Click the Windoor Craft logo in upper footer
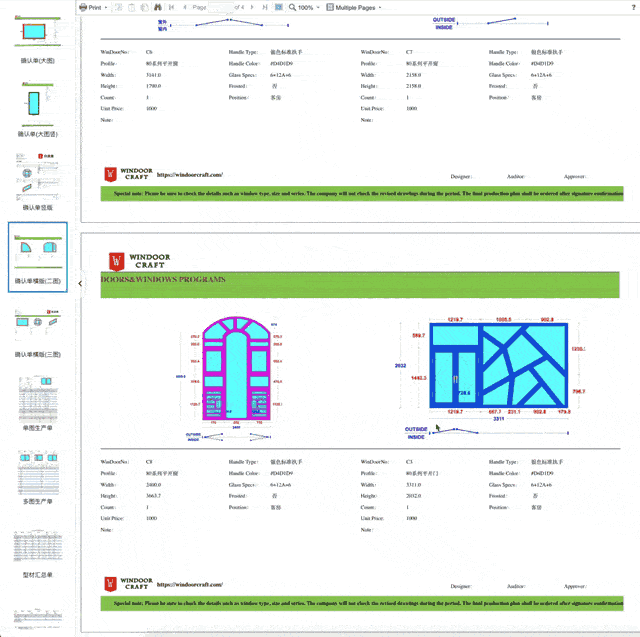 pyautogui.click(x=129, y=174)
